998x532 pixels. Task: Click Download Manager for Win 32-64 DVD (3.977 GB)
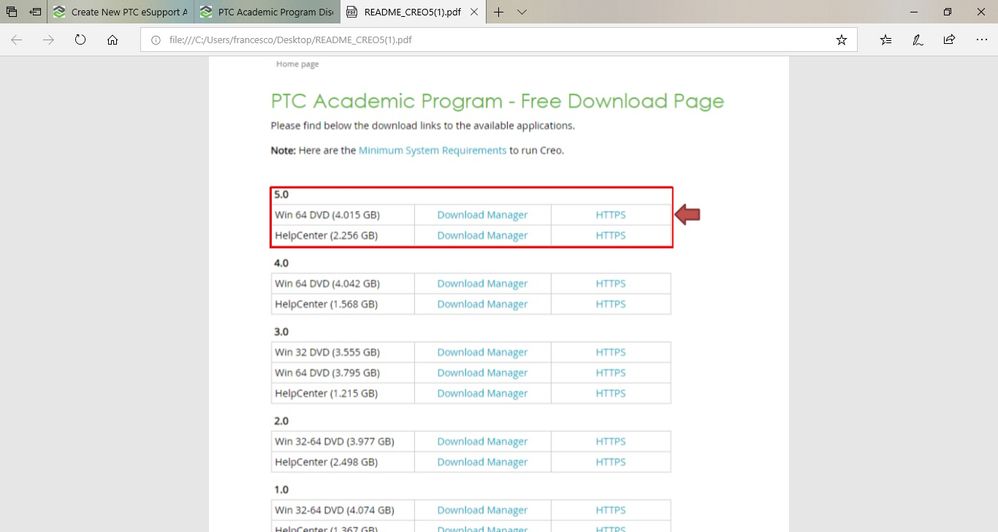pos(482,442)
